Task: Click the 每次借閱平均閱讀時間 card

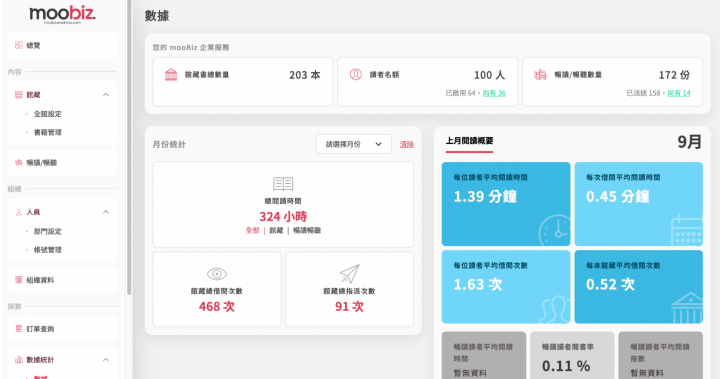Action: pyautogui.click(x=638, y=204)
